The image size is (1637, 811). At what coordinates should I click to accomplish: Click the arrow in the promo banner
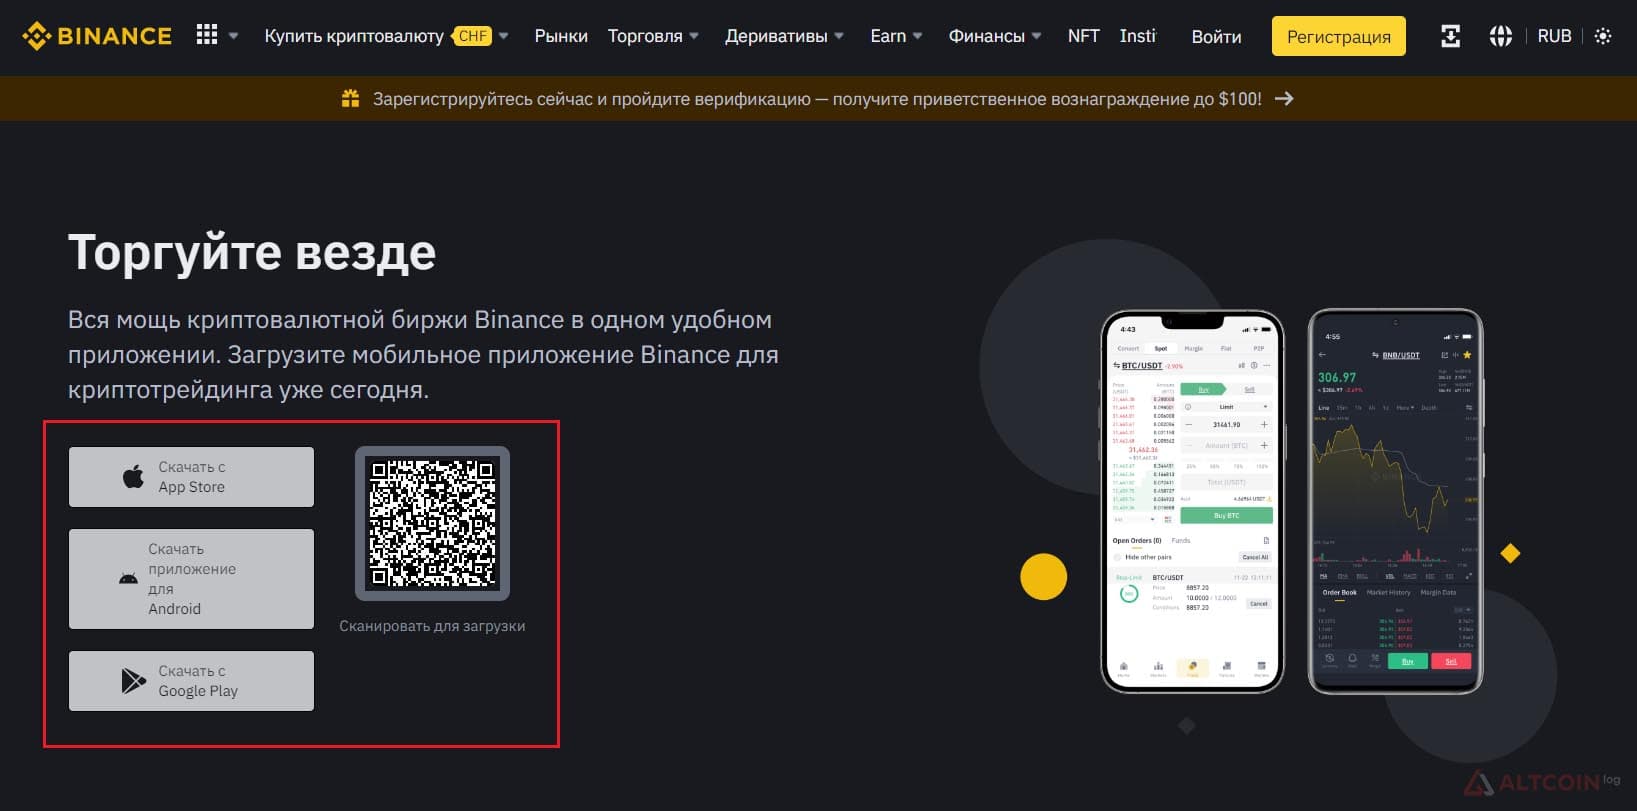coord(1284,99)
